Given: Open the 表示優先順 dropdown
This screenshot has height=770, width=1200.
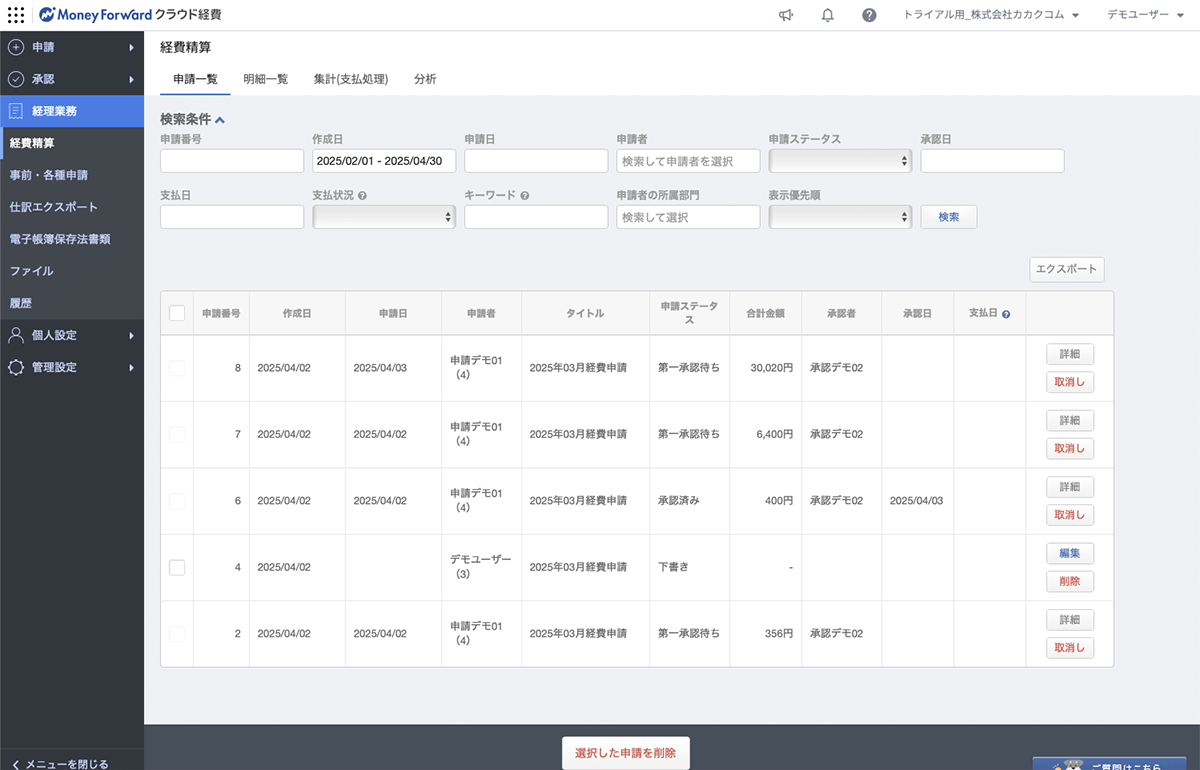Looking at the screenshot, I should pyautogui.click(x=840, y=217).
